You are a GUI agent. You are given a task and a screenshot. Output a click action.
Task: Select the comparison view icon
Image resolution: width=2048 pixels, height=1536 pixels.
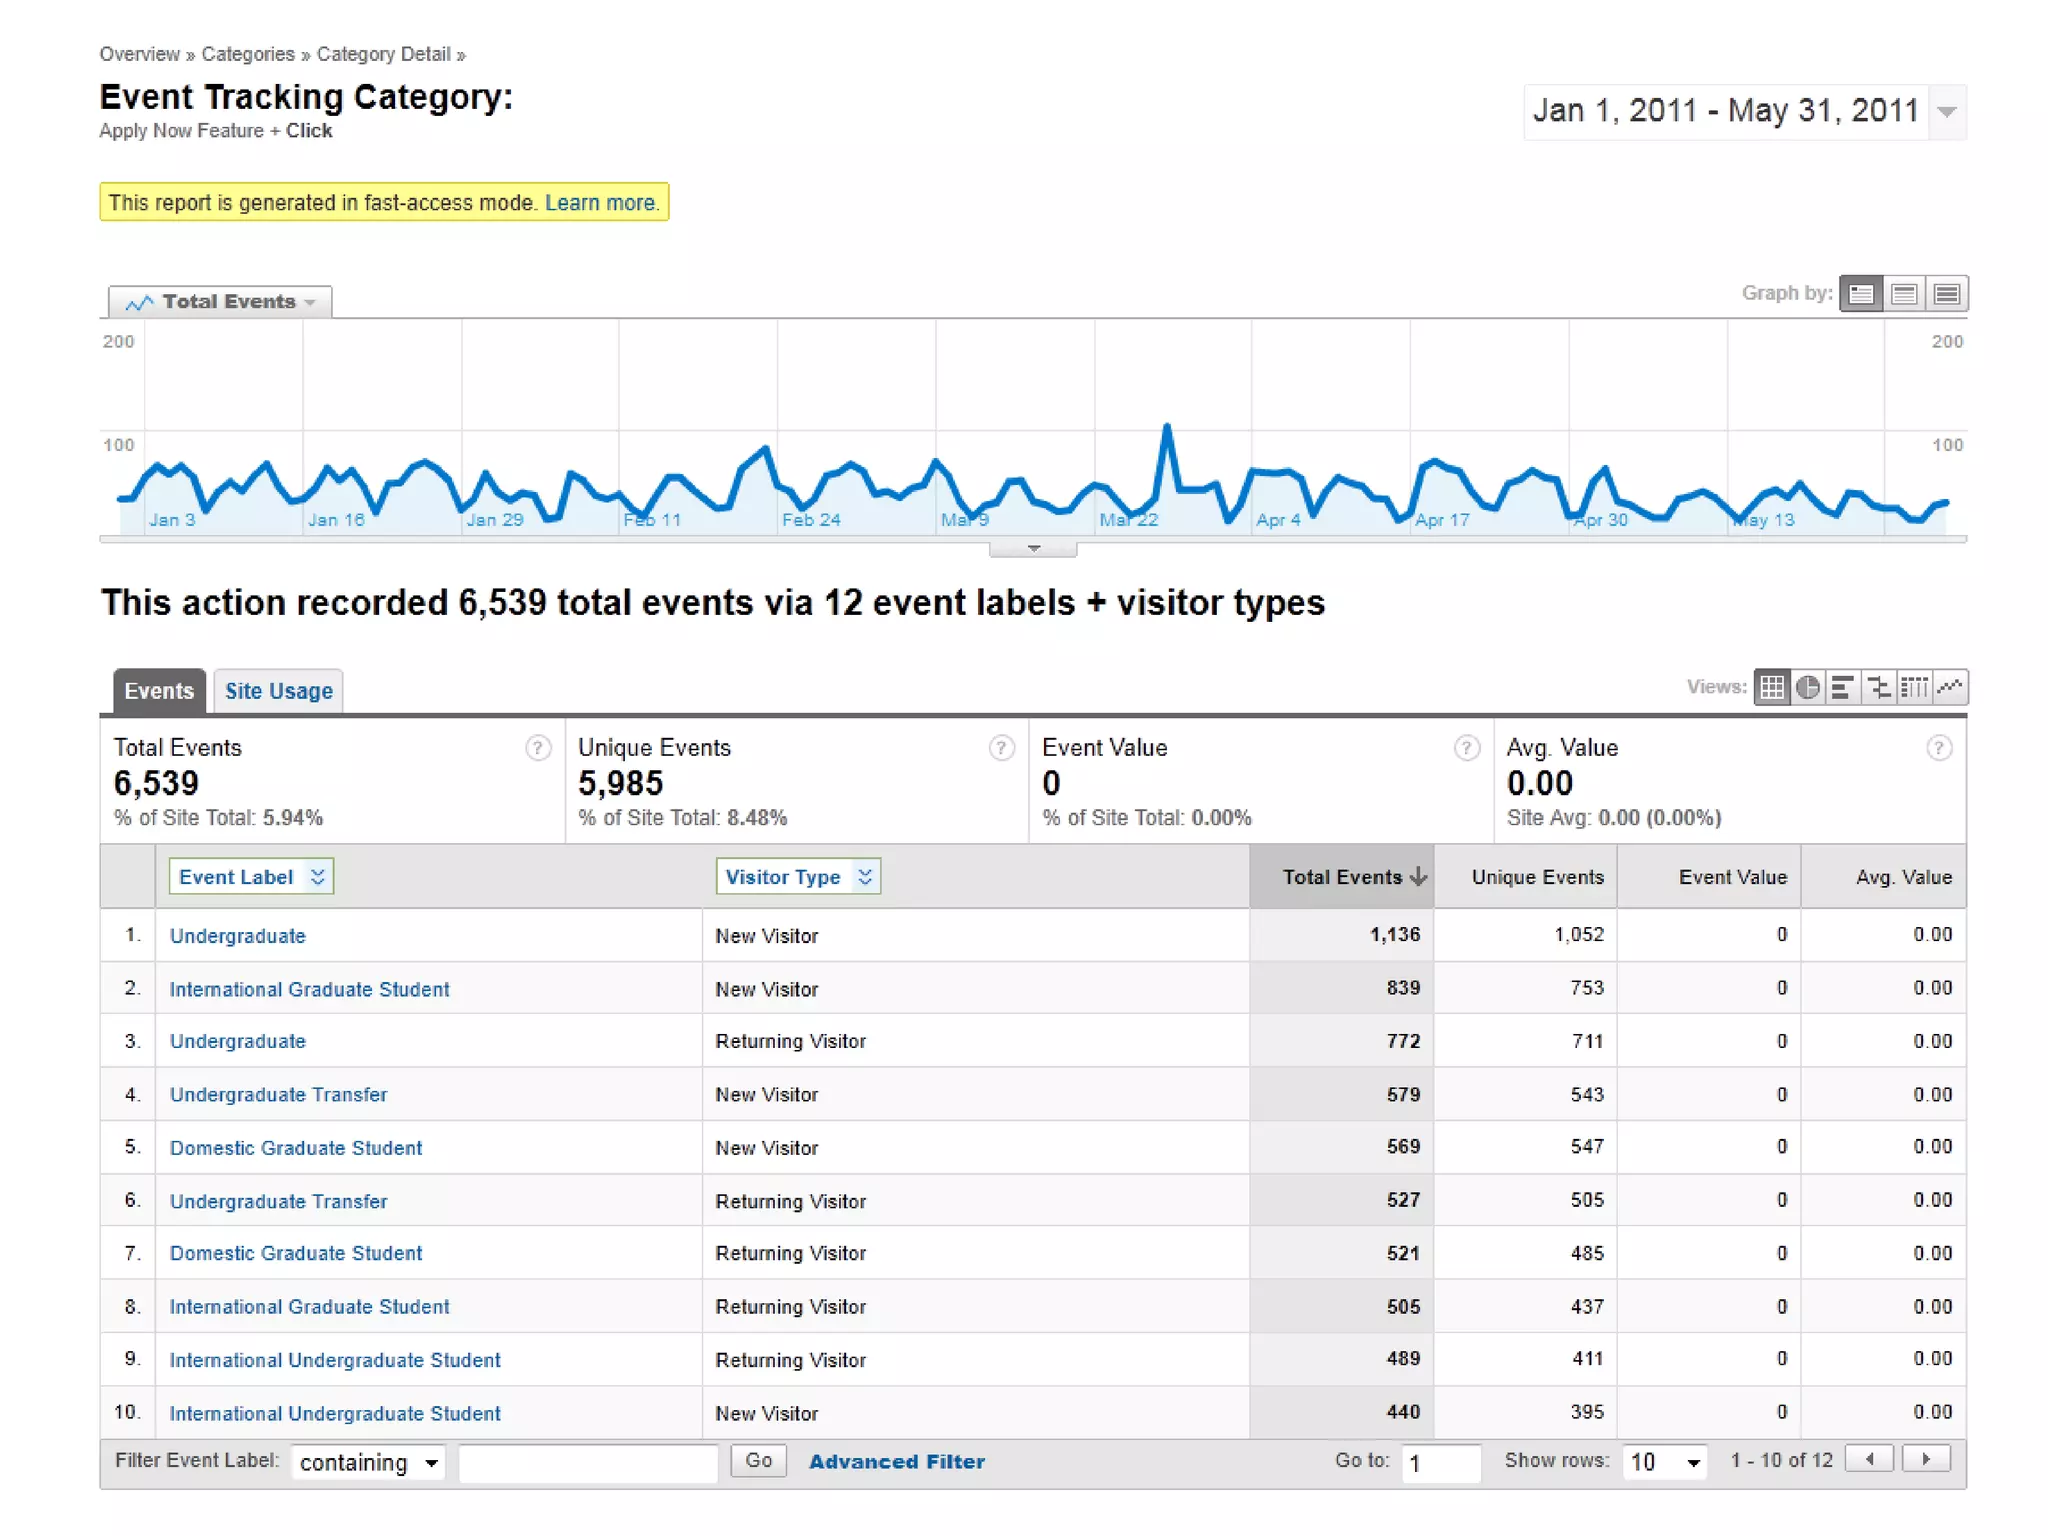click(1879, 687)
